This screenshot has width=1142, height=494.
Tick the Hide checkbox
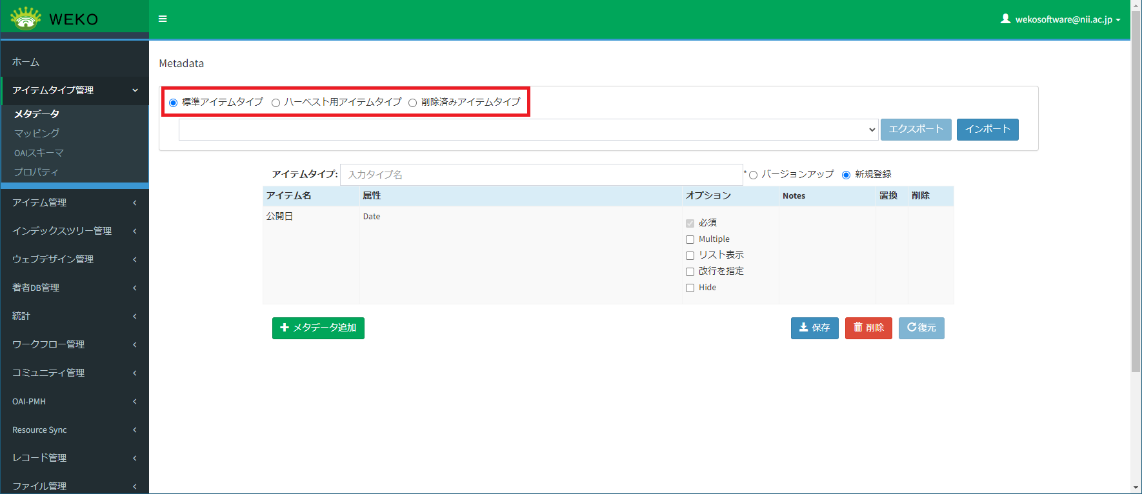(x=690, y=288)
